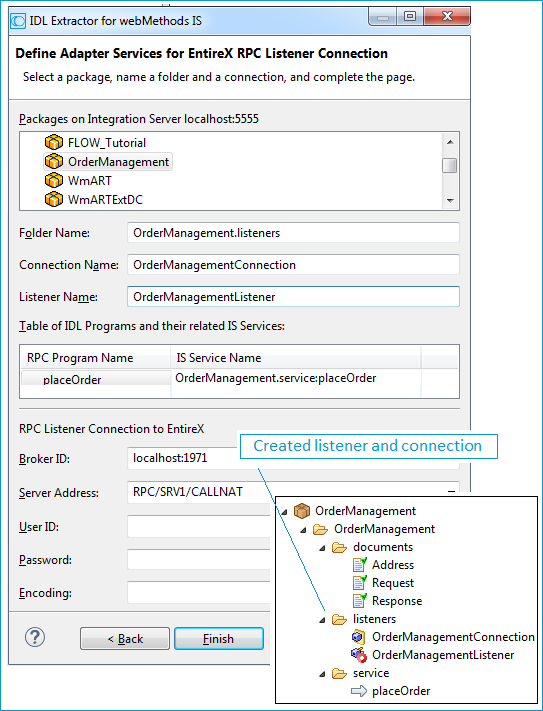Select the OrderManagementConnection adapter icon
The width and height of the screenshot is (543, 711).
pos(358,637)
